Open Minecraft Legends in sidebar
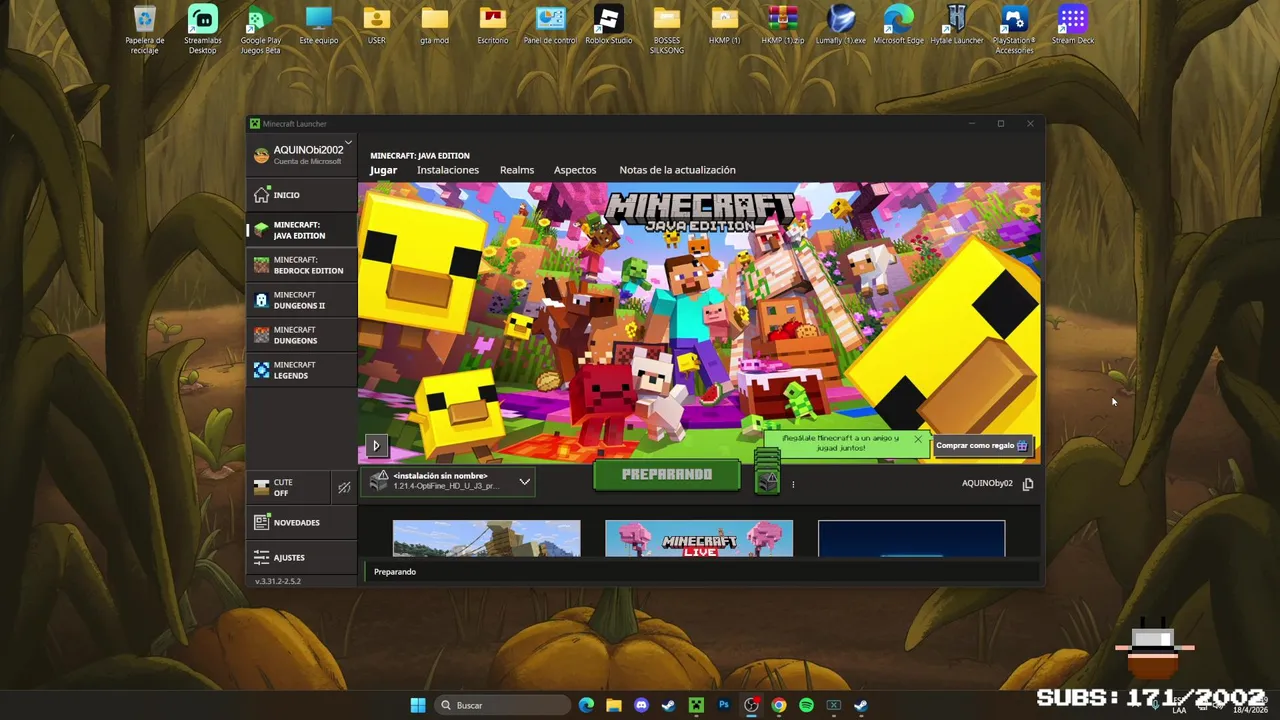The height and width of the screenshot is (720, 1280). (301, 370)
